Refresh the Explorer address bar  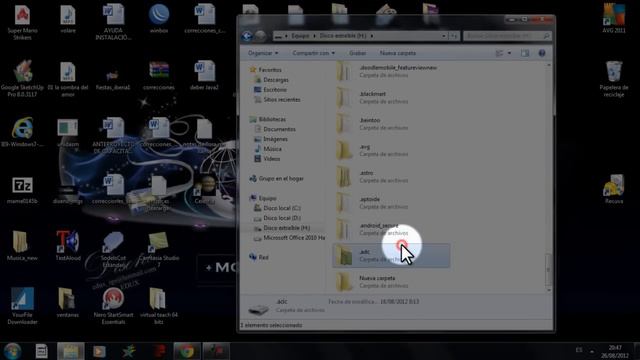[454, 36]
